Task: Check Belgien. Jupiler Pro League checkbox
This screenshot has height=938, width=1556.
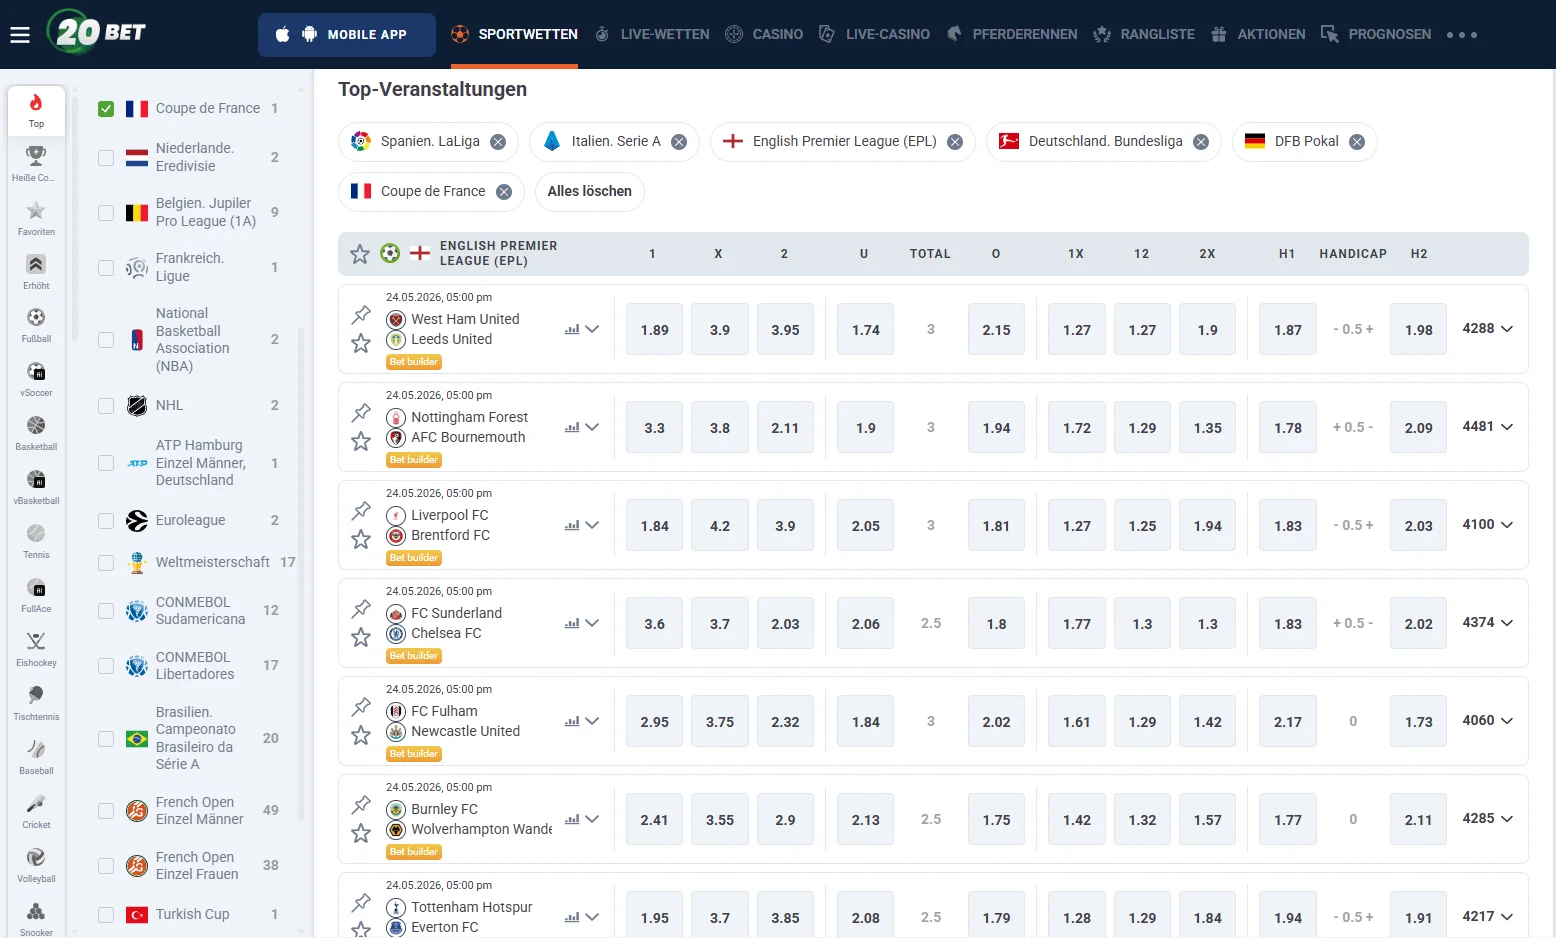Action: [106, 213]
